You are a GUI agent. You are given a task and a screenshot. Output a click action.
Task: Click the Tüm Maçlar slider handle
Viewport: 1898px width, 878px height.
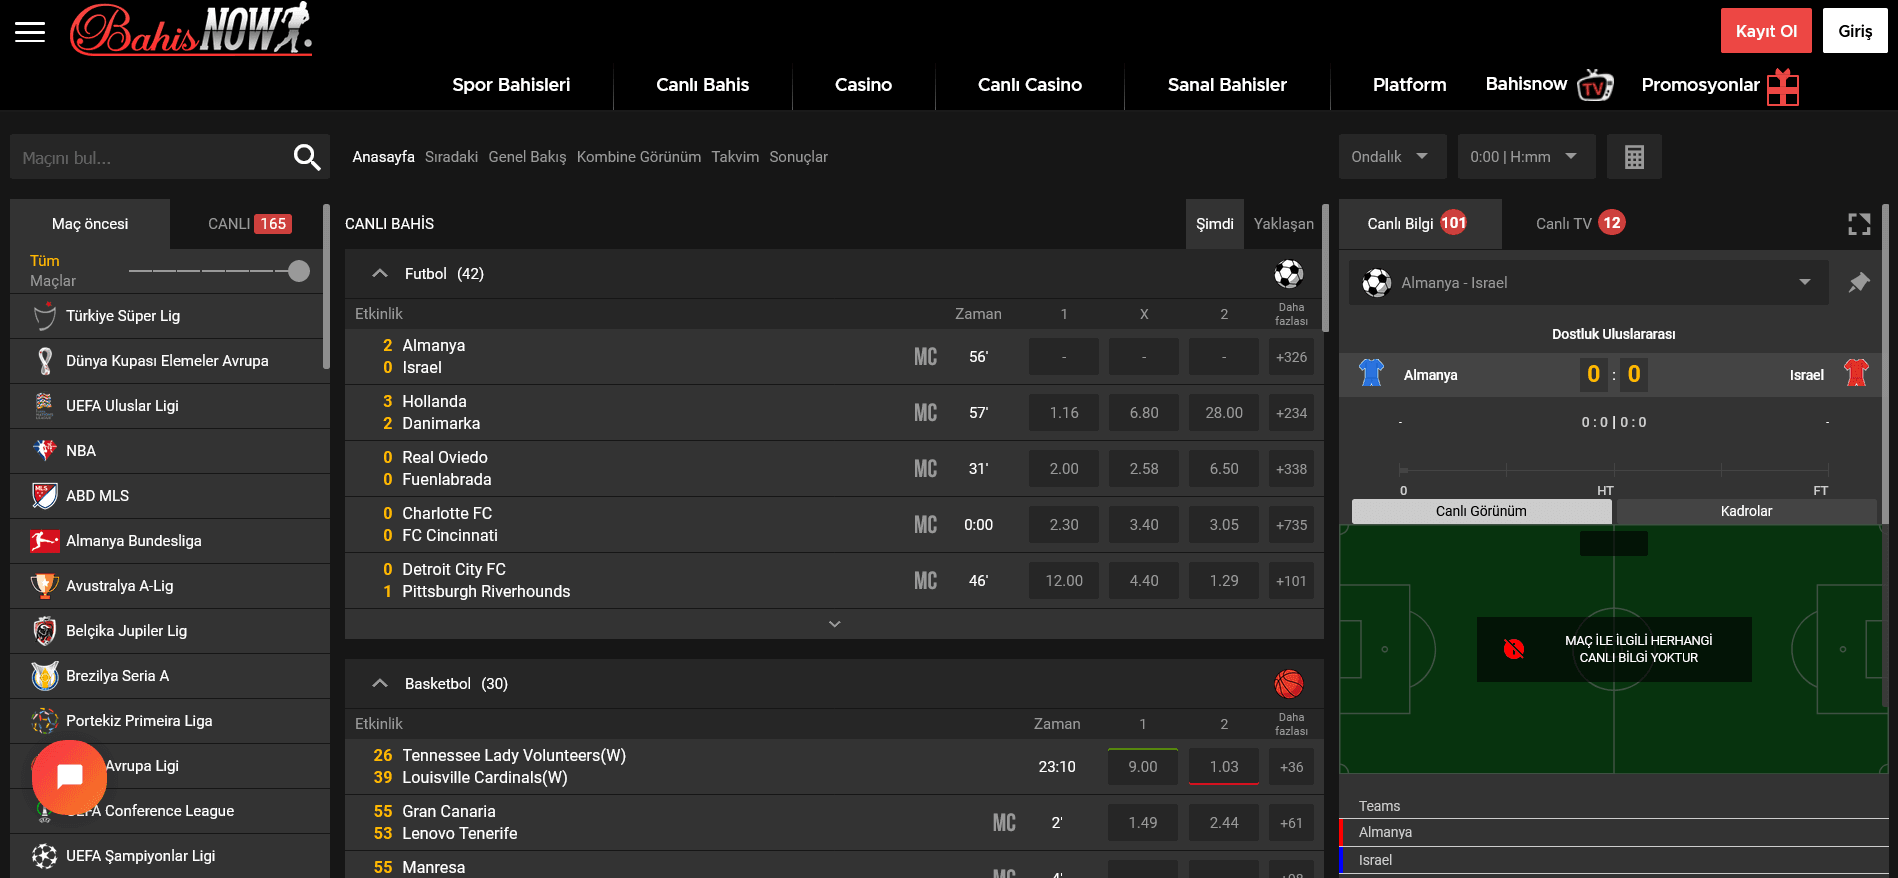(x=298, y=271)
